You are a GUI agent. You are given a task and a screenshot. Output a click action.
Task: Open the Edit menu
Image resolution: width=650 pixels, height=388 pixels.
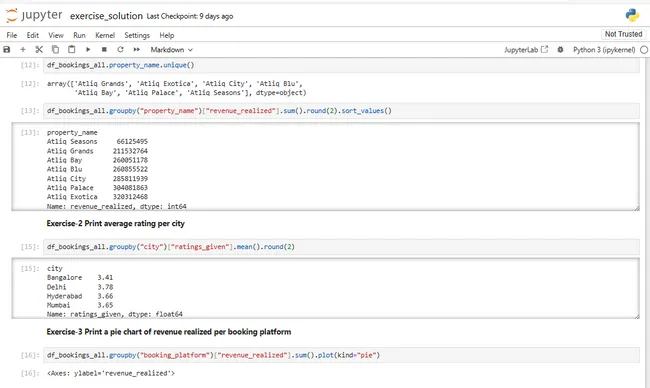(32, 35)
